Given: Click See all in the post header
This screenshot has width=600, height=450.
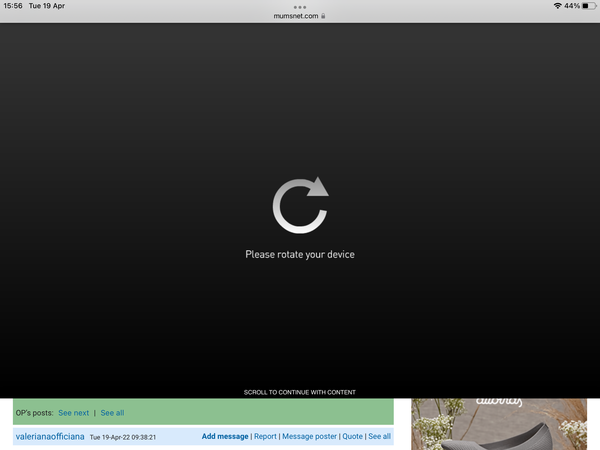Looking at the screenshot, I should click(380, 437).
